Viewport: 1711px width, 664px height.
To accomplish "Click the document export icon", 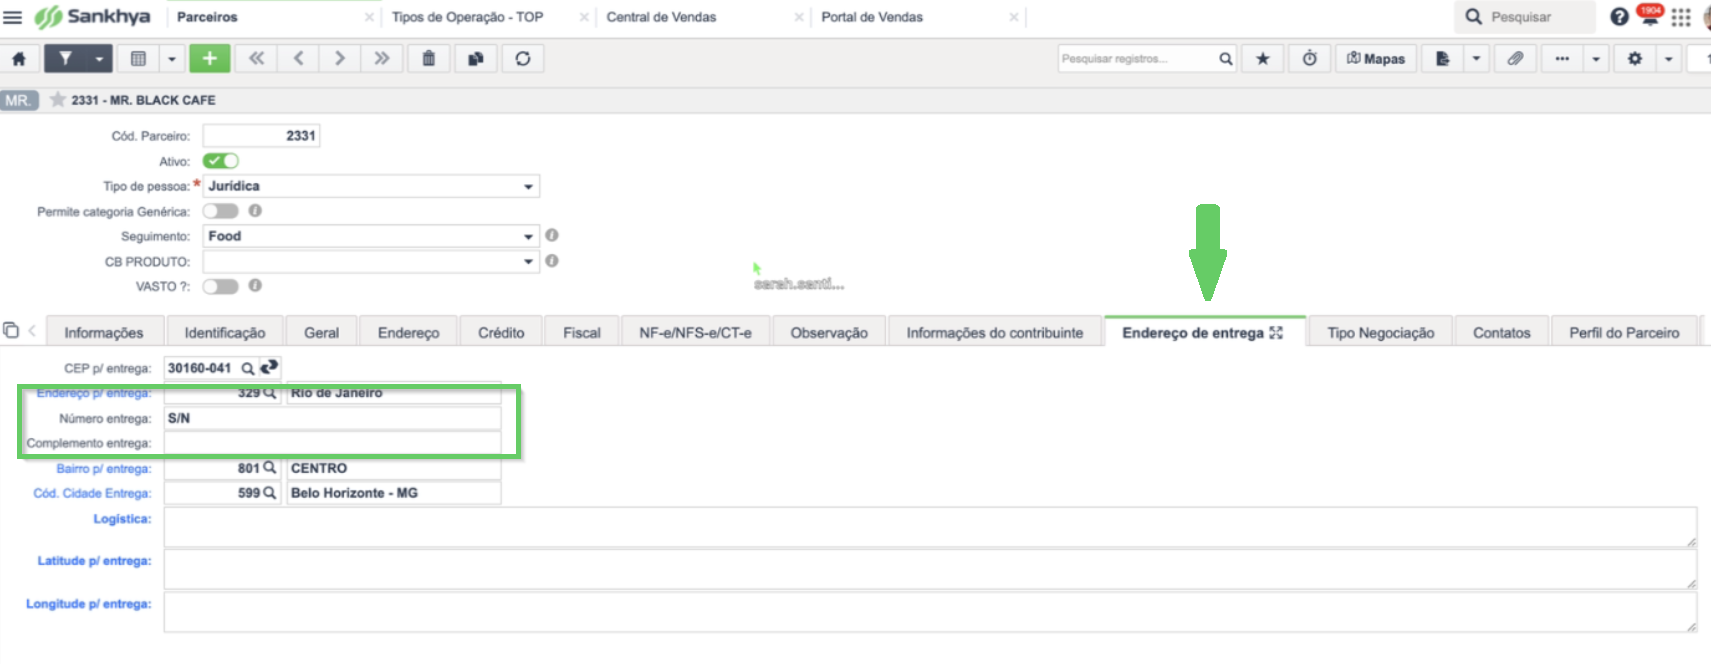I will pos(1443,59).
